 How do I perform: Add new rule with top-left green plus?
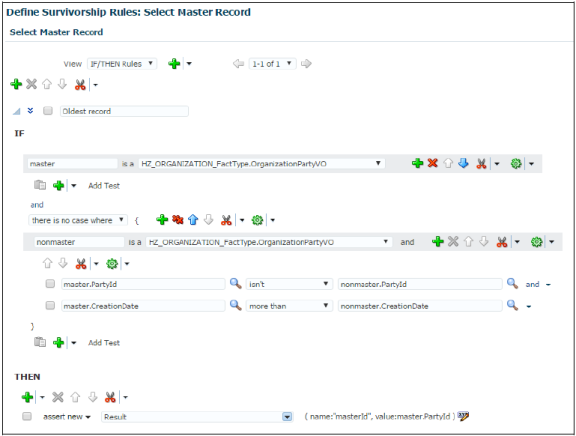pos(16,84)
